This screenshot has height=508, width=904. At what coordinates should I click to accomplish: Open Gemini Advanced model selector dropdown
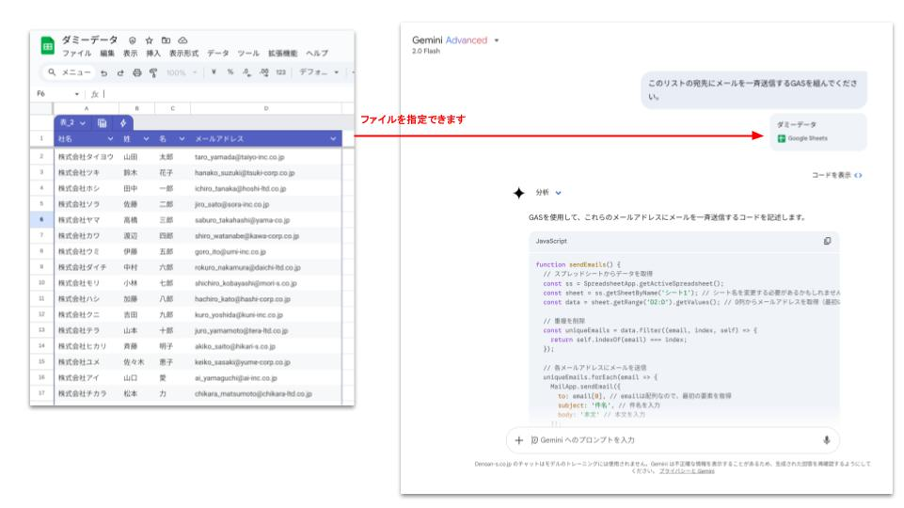coord(496,41)
